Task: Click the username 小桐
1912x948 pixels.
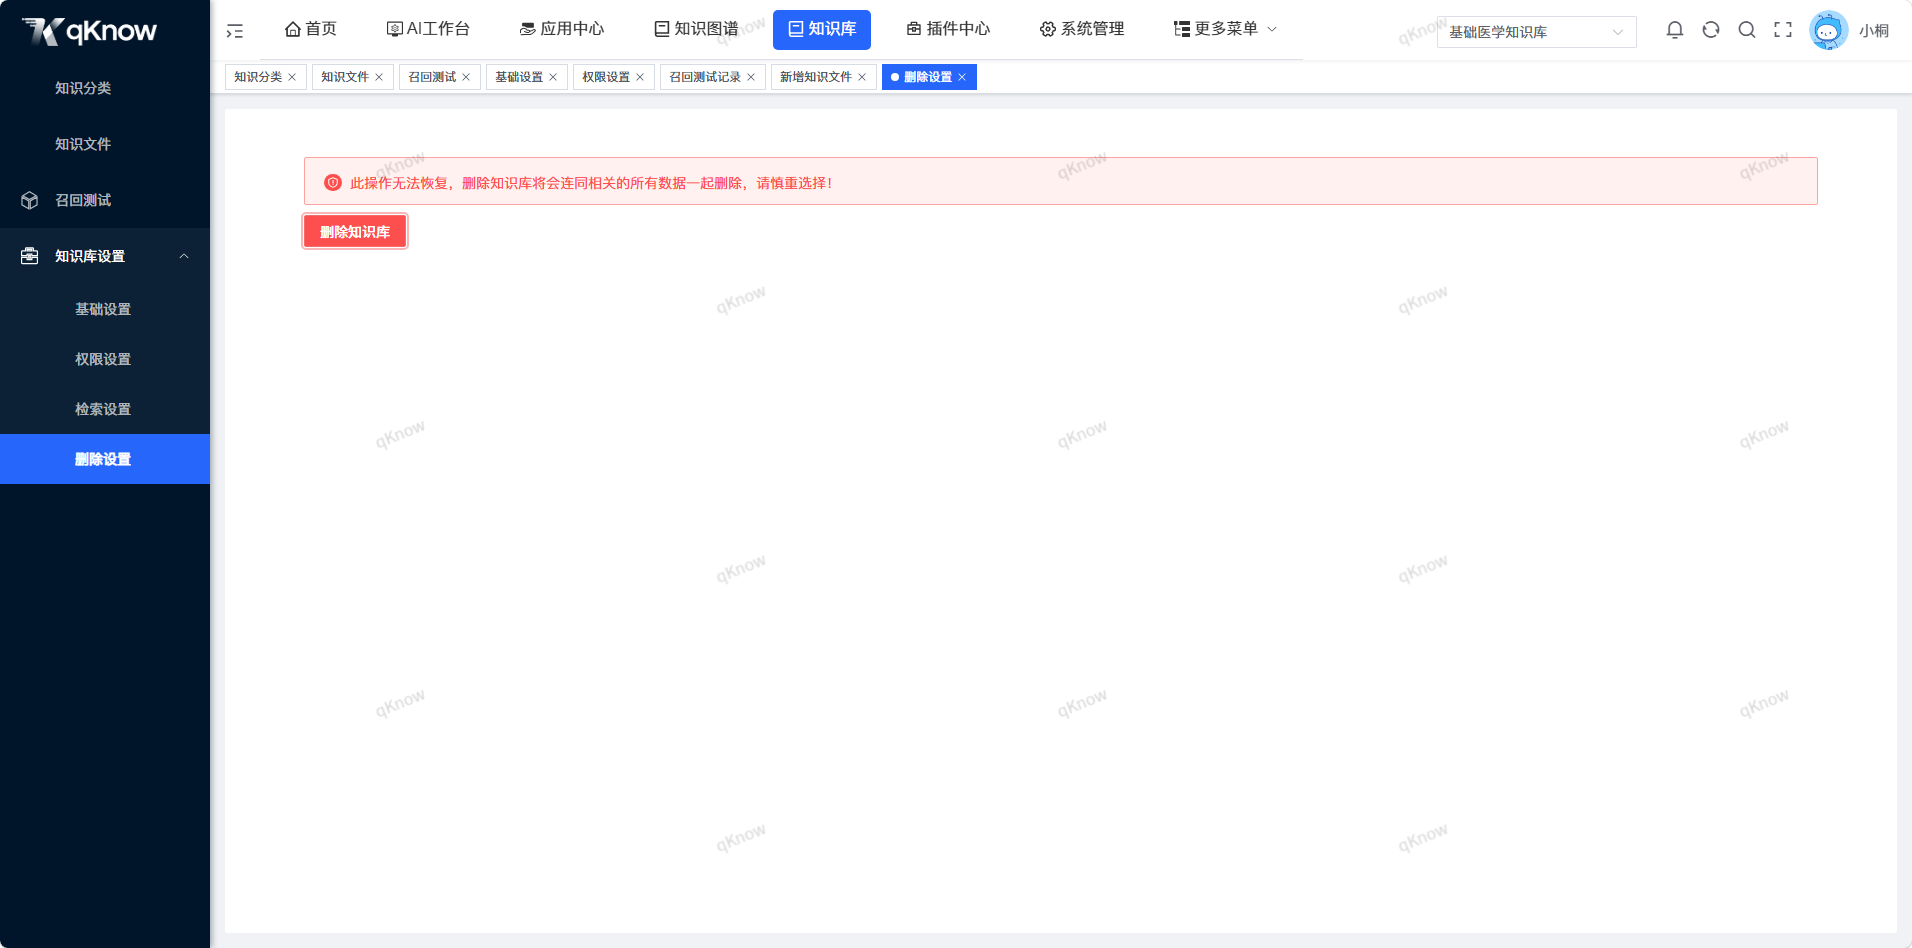Action: 1874,31
